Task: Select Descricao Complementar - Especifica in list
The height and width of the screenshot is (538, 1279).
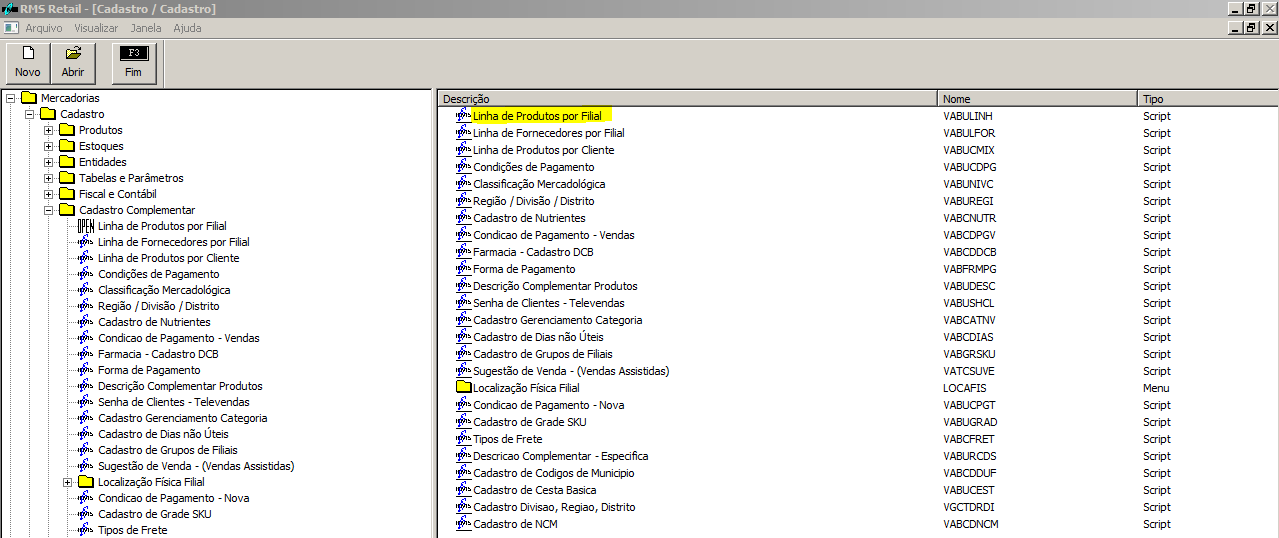Action: pos(560,456)
